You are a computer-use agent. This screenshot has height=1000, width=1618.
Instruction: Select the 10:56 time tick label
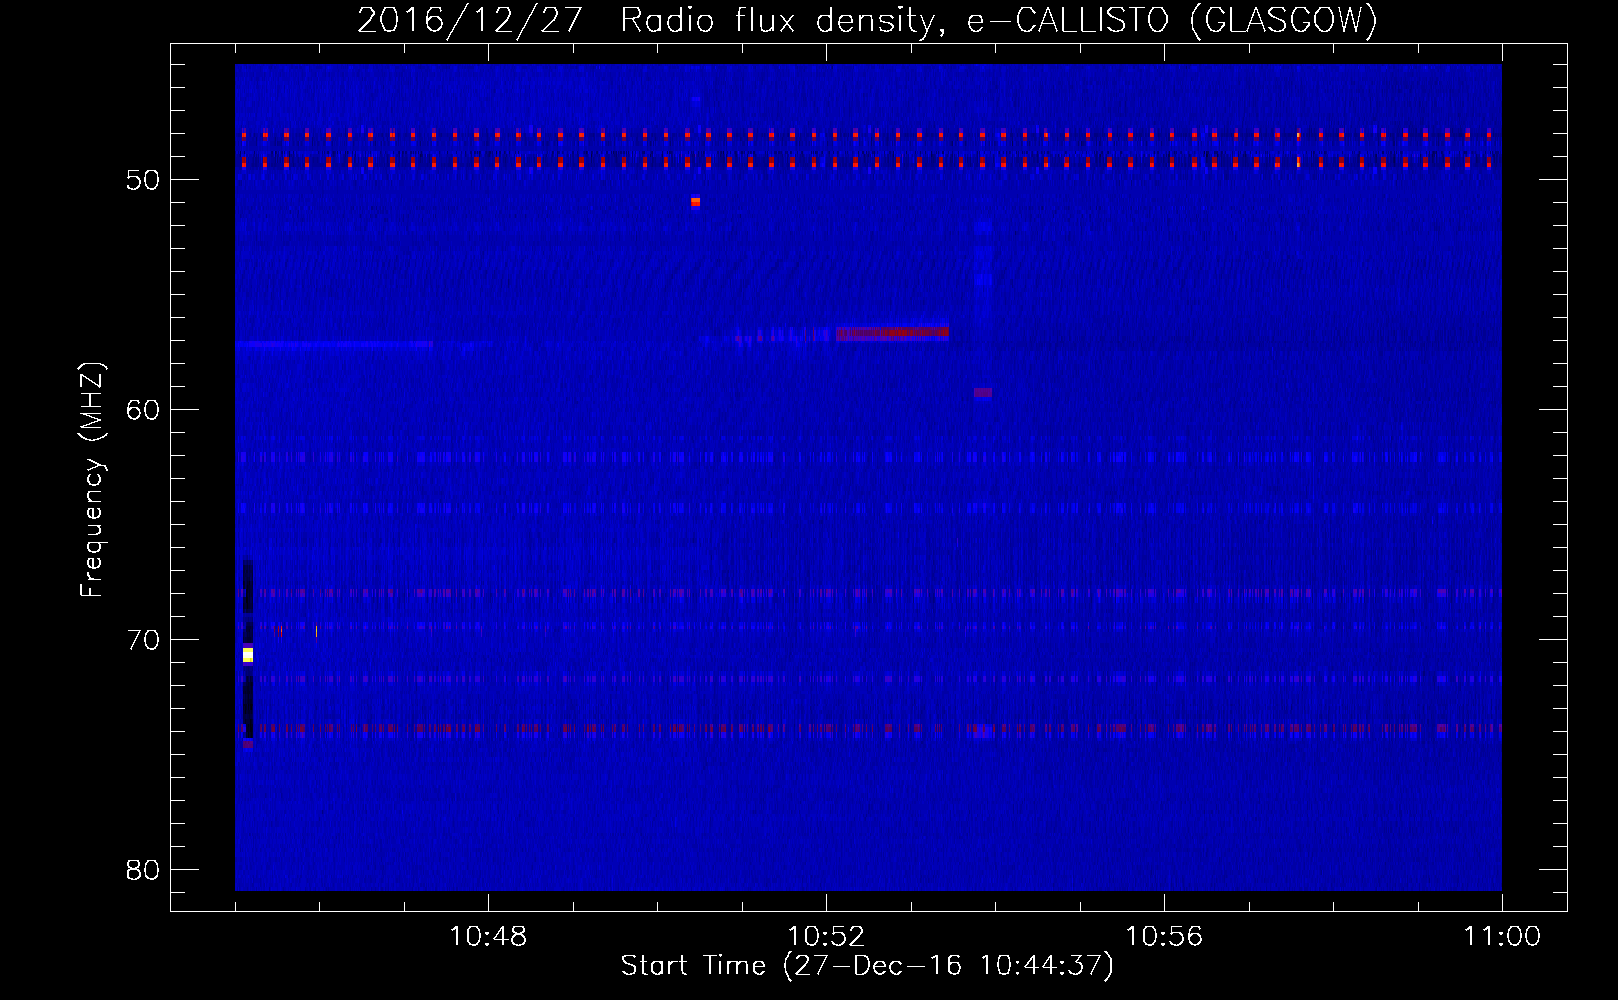pos(1164,937)
